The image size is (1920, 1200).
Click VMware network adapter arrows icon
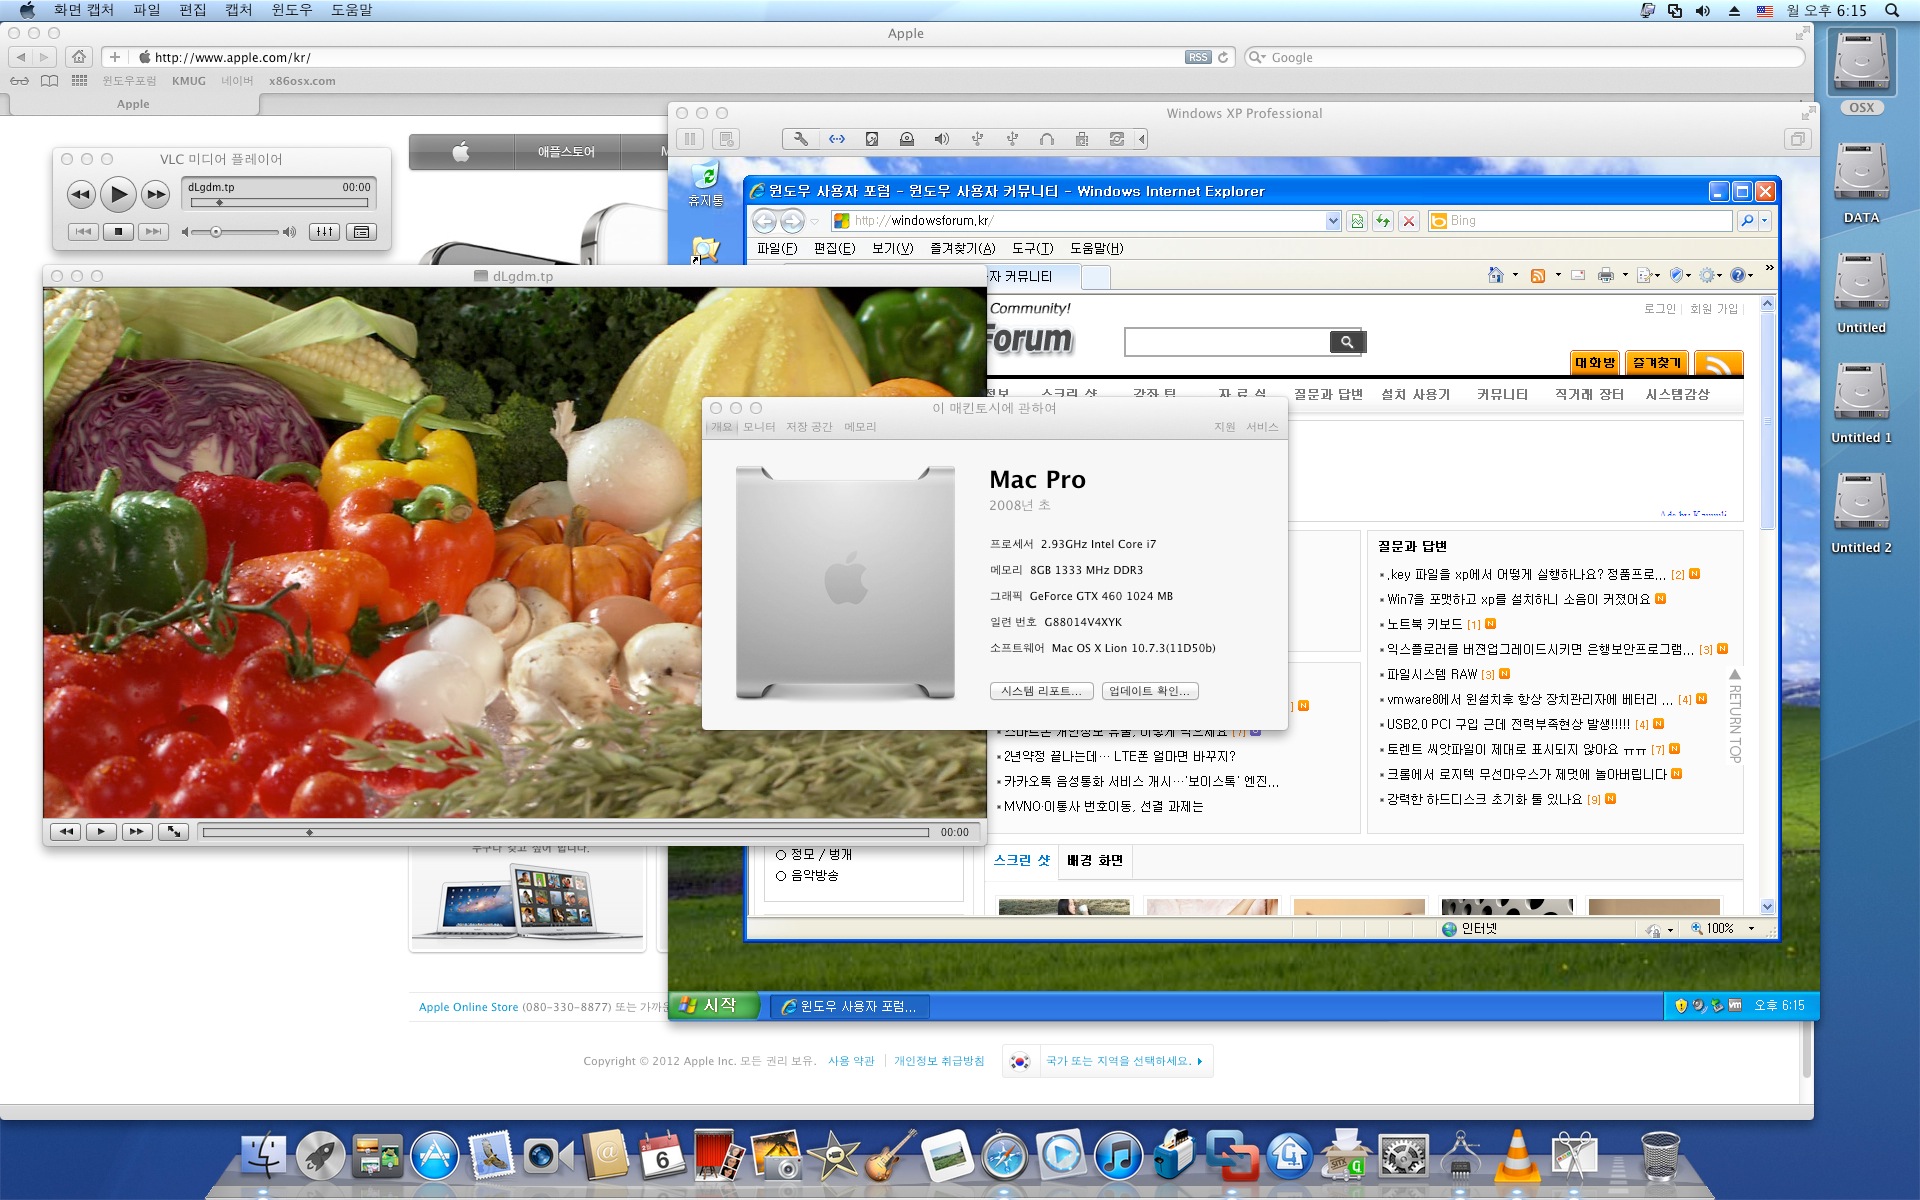(837, 139)
